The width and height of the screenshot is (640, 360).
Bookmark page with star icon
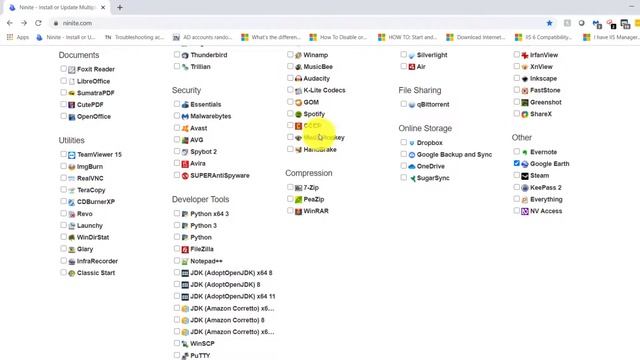click(549, 23)
